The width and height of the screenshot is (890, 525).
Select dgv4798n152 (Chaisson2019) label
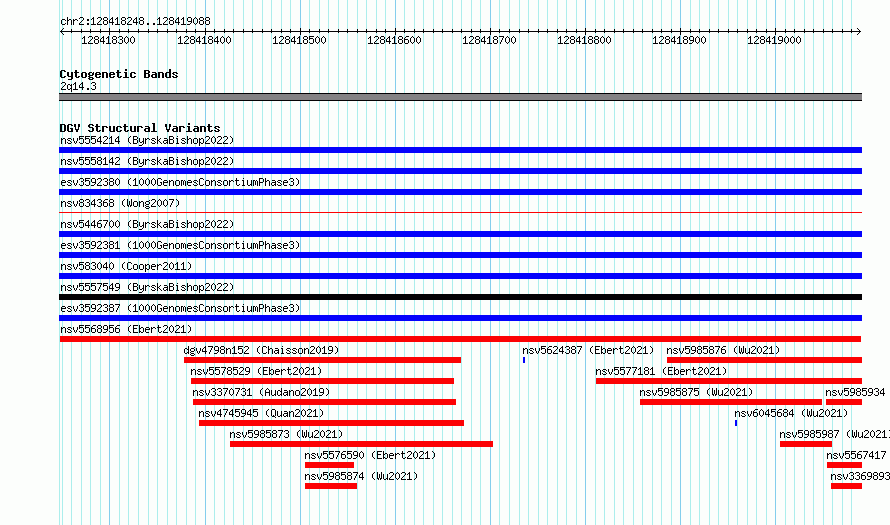[x=261, y=350]
